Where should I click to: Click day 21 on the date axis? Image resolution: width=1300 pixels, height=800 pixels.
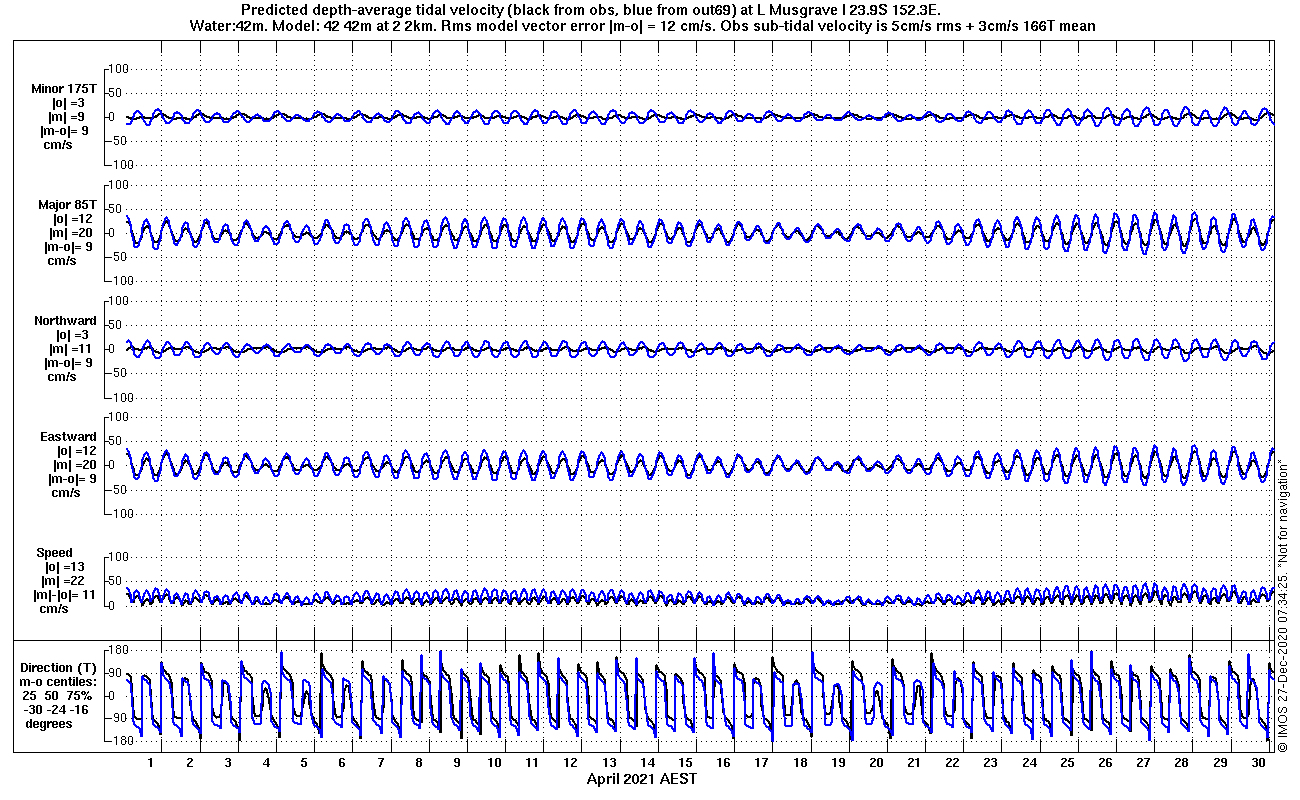(915, 762)
